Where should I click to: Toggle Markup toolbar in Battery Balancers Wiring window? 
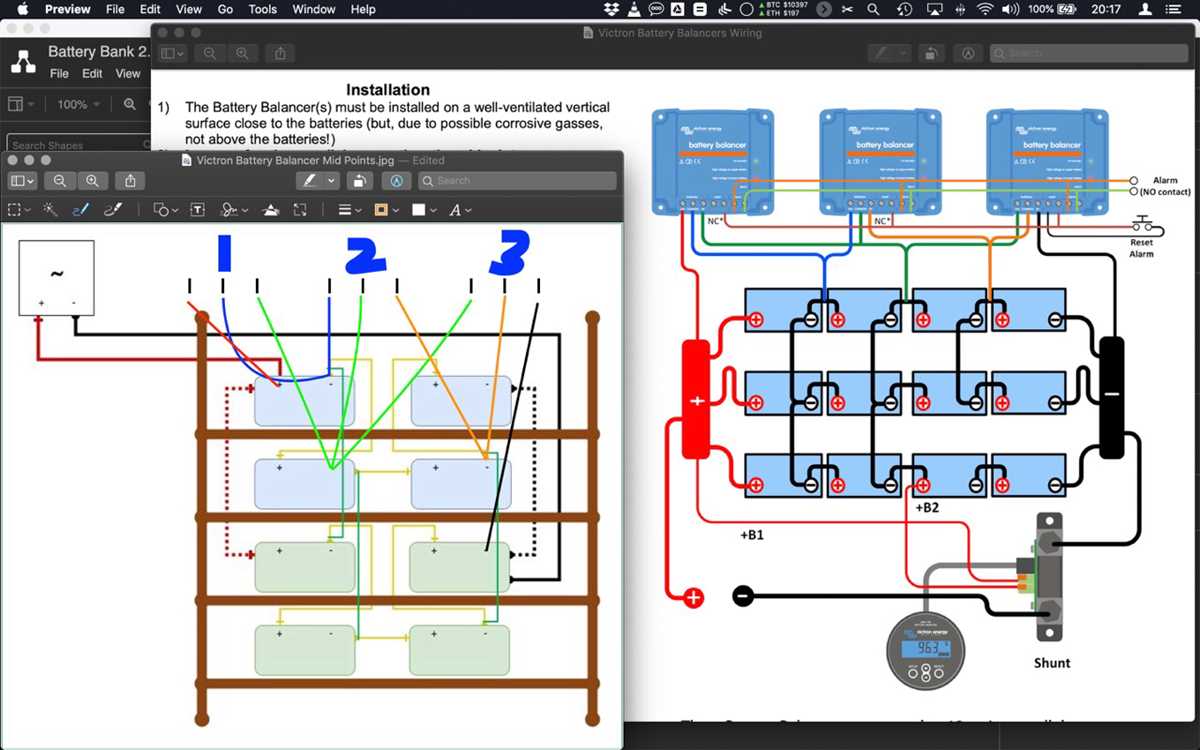(x=968, y=53)
